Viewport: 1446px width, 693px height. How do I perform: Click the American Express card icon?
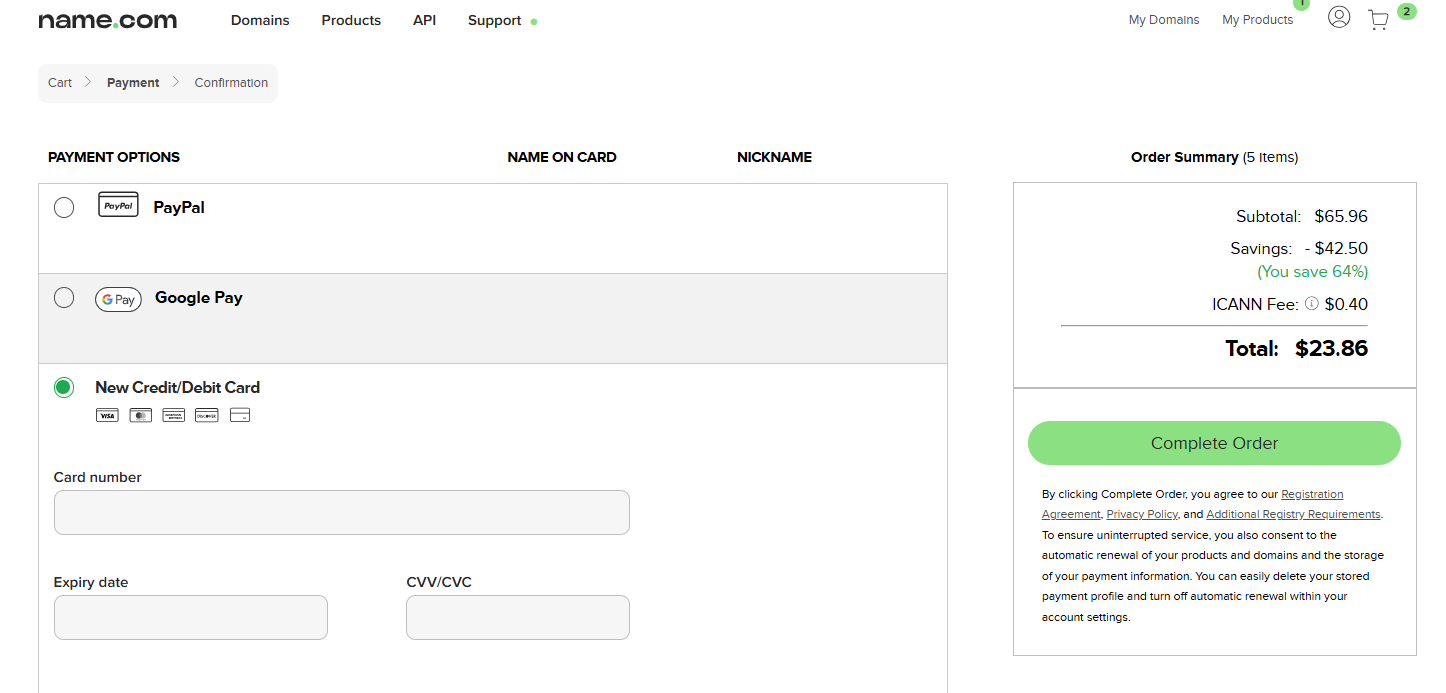173,415
